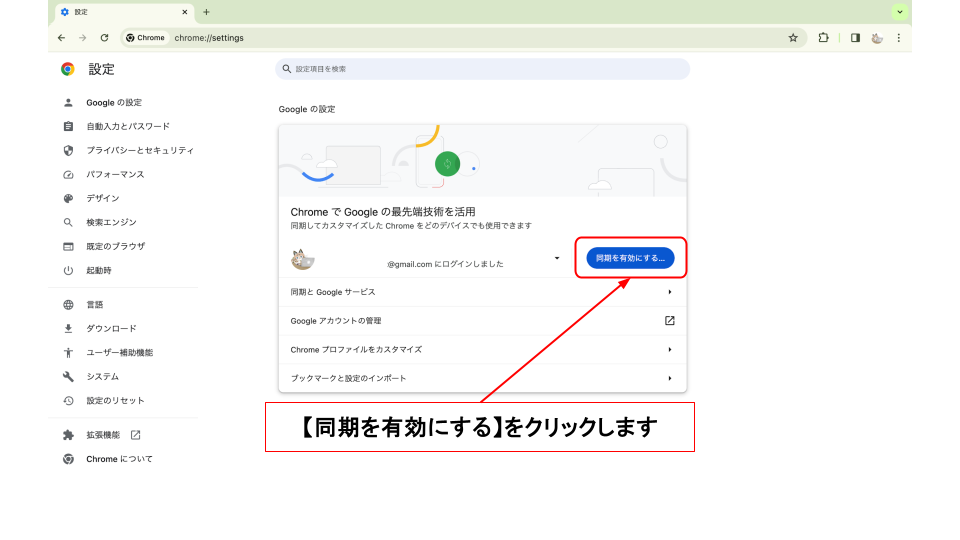Click the reload page icon
960x540 pixels.
(x=104, y=38)
